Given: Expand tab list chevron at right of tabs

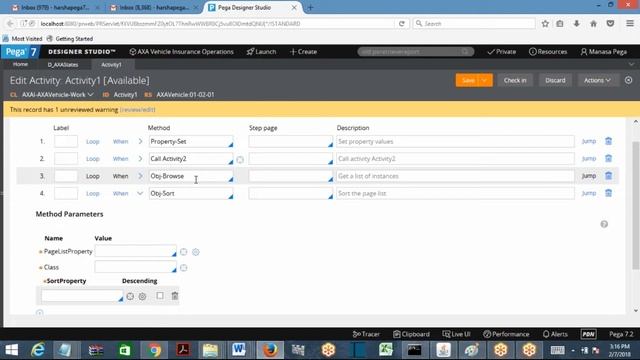Looking at the screenshot, I should click(631, 64).
